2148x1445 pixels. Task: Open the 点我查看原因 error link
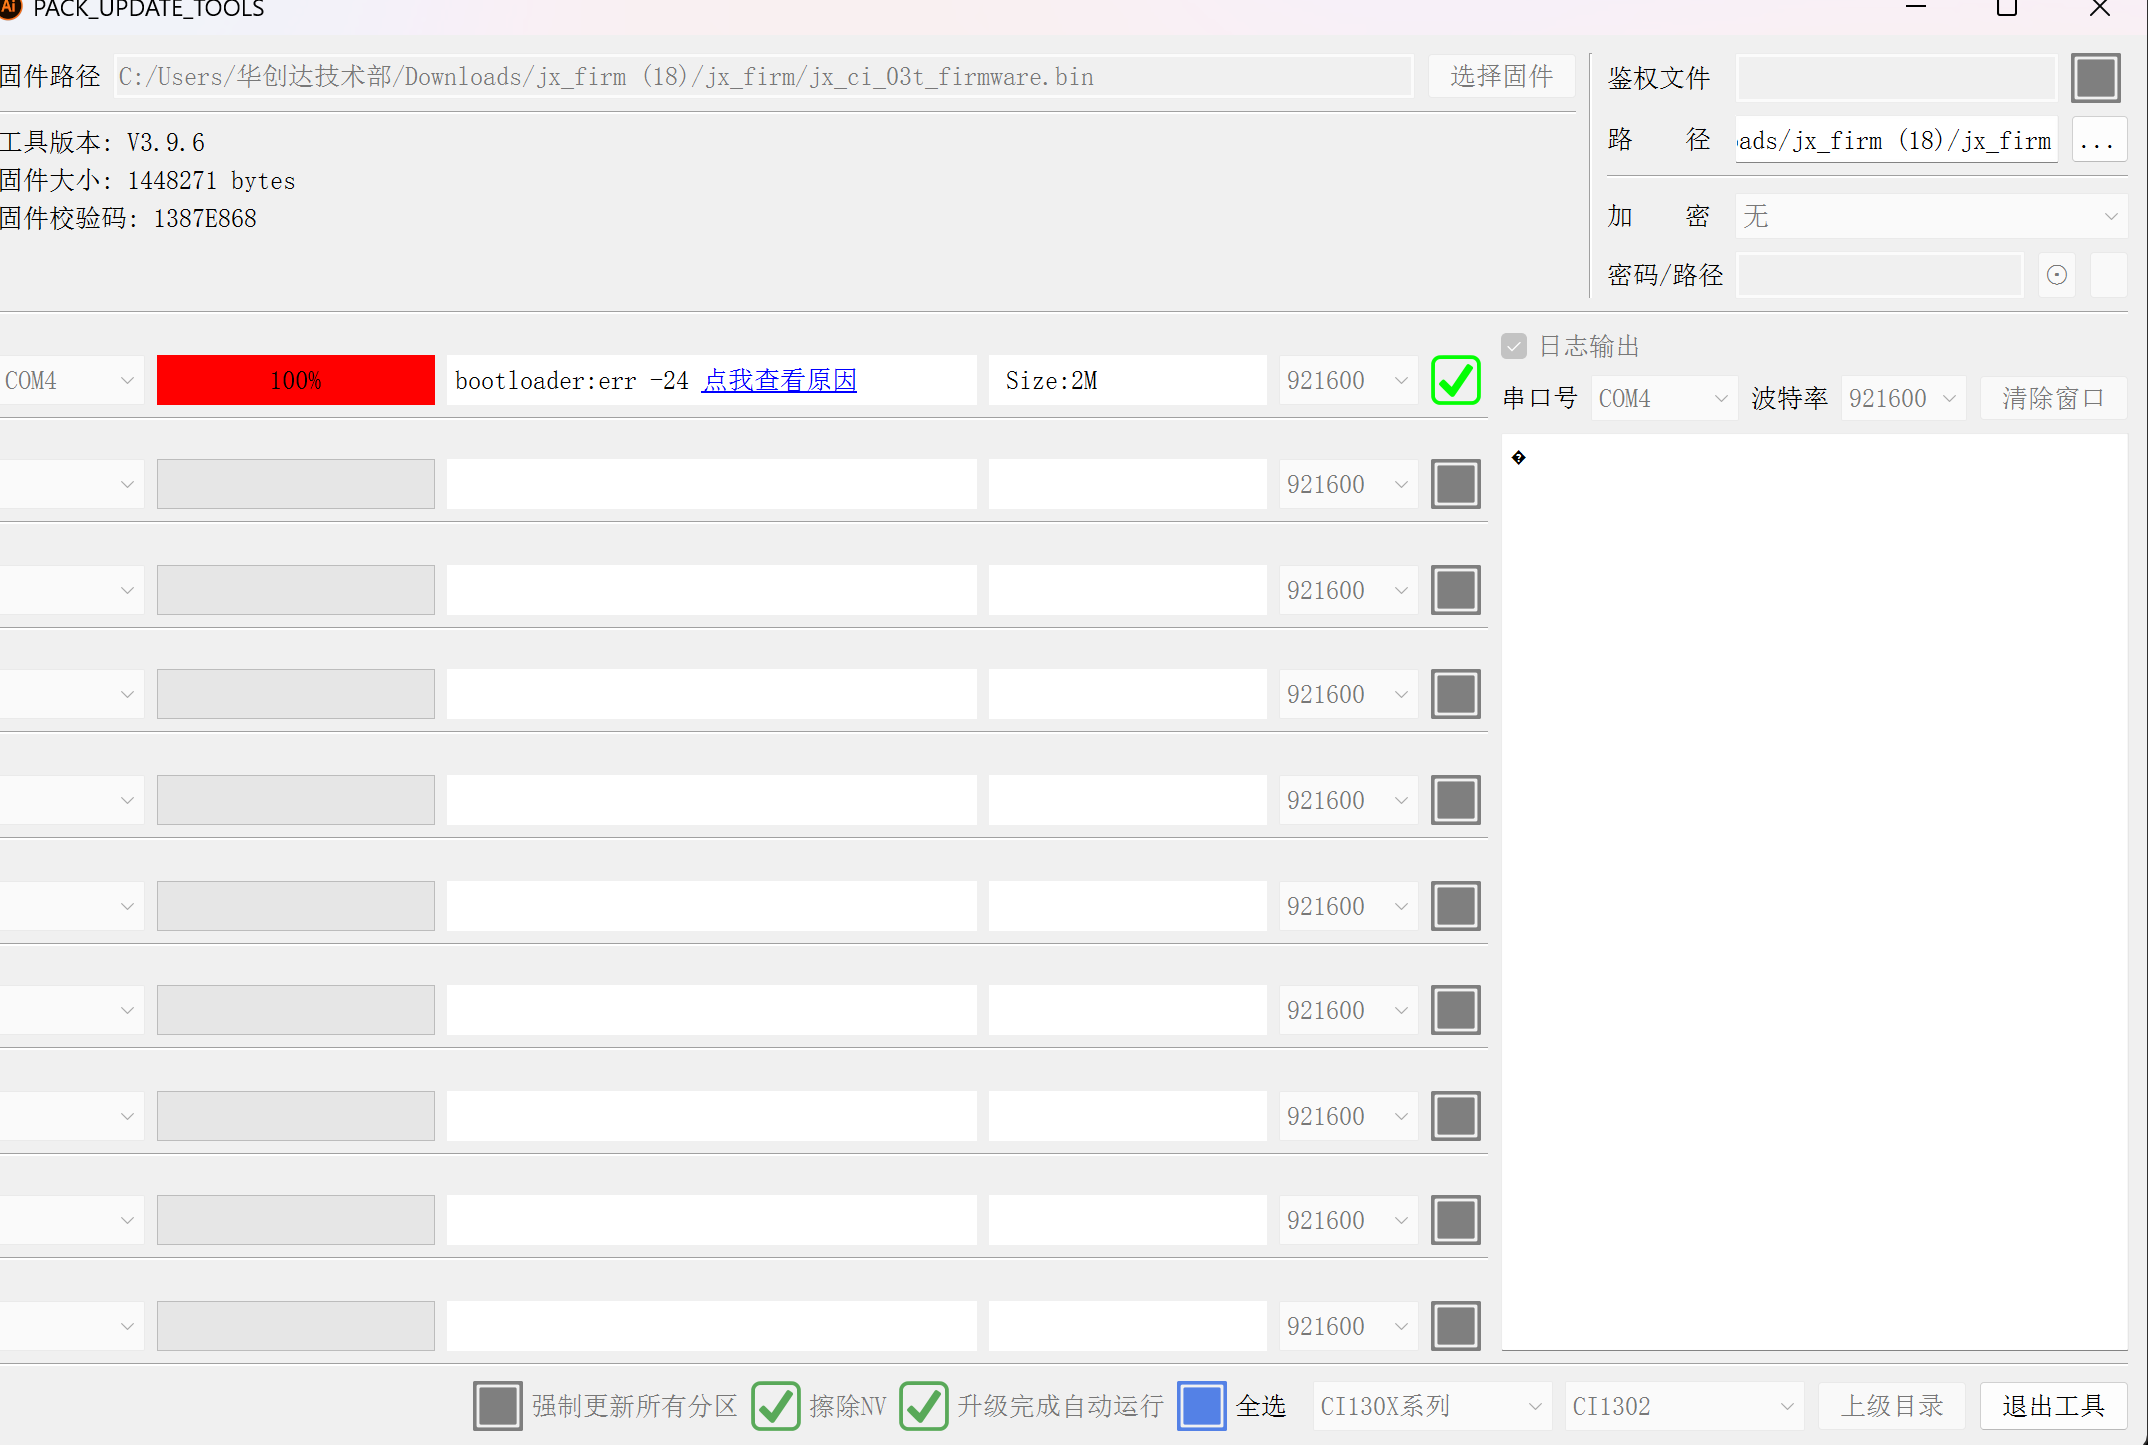click(779, 380)
